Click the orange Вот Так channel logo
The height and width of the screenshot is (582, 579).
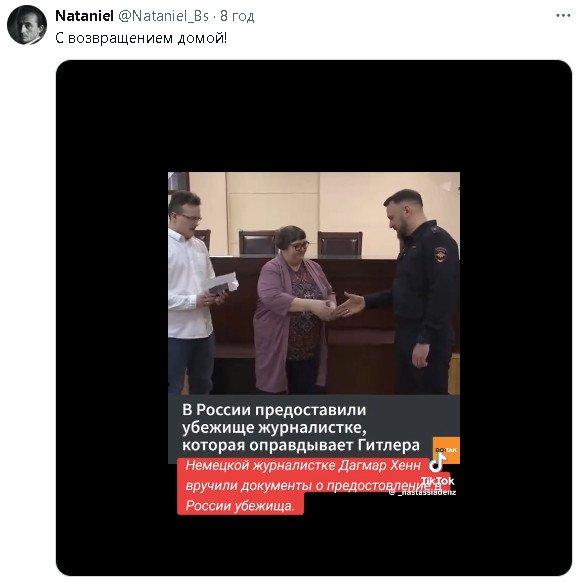pyautogui.click(x=446, y=450)
